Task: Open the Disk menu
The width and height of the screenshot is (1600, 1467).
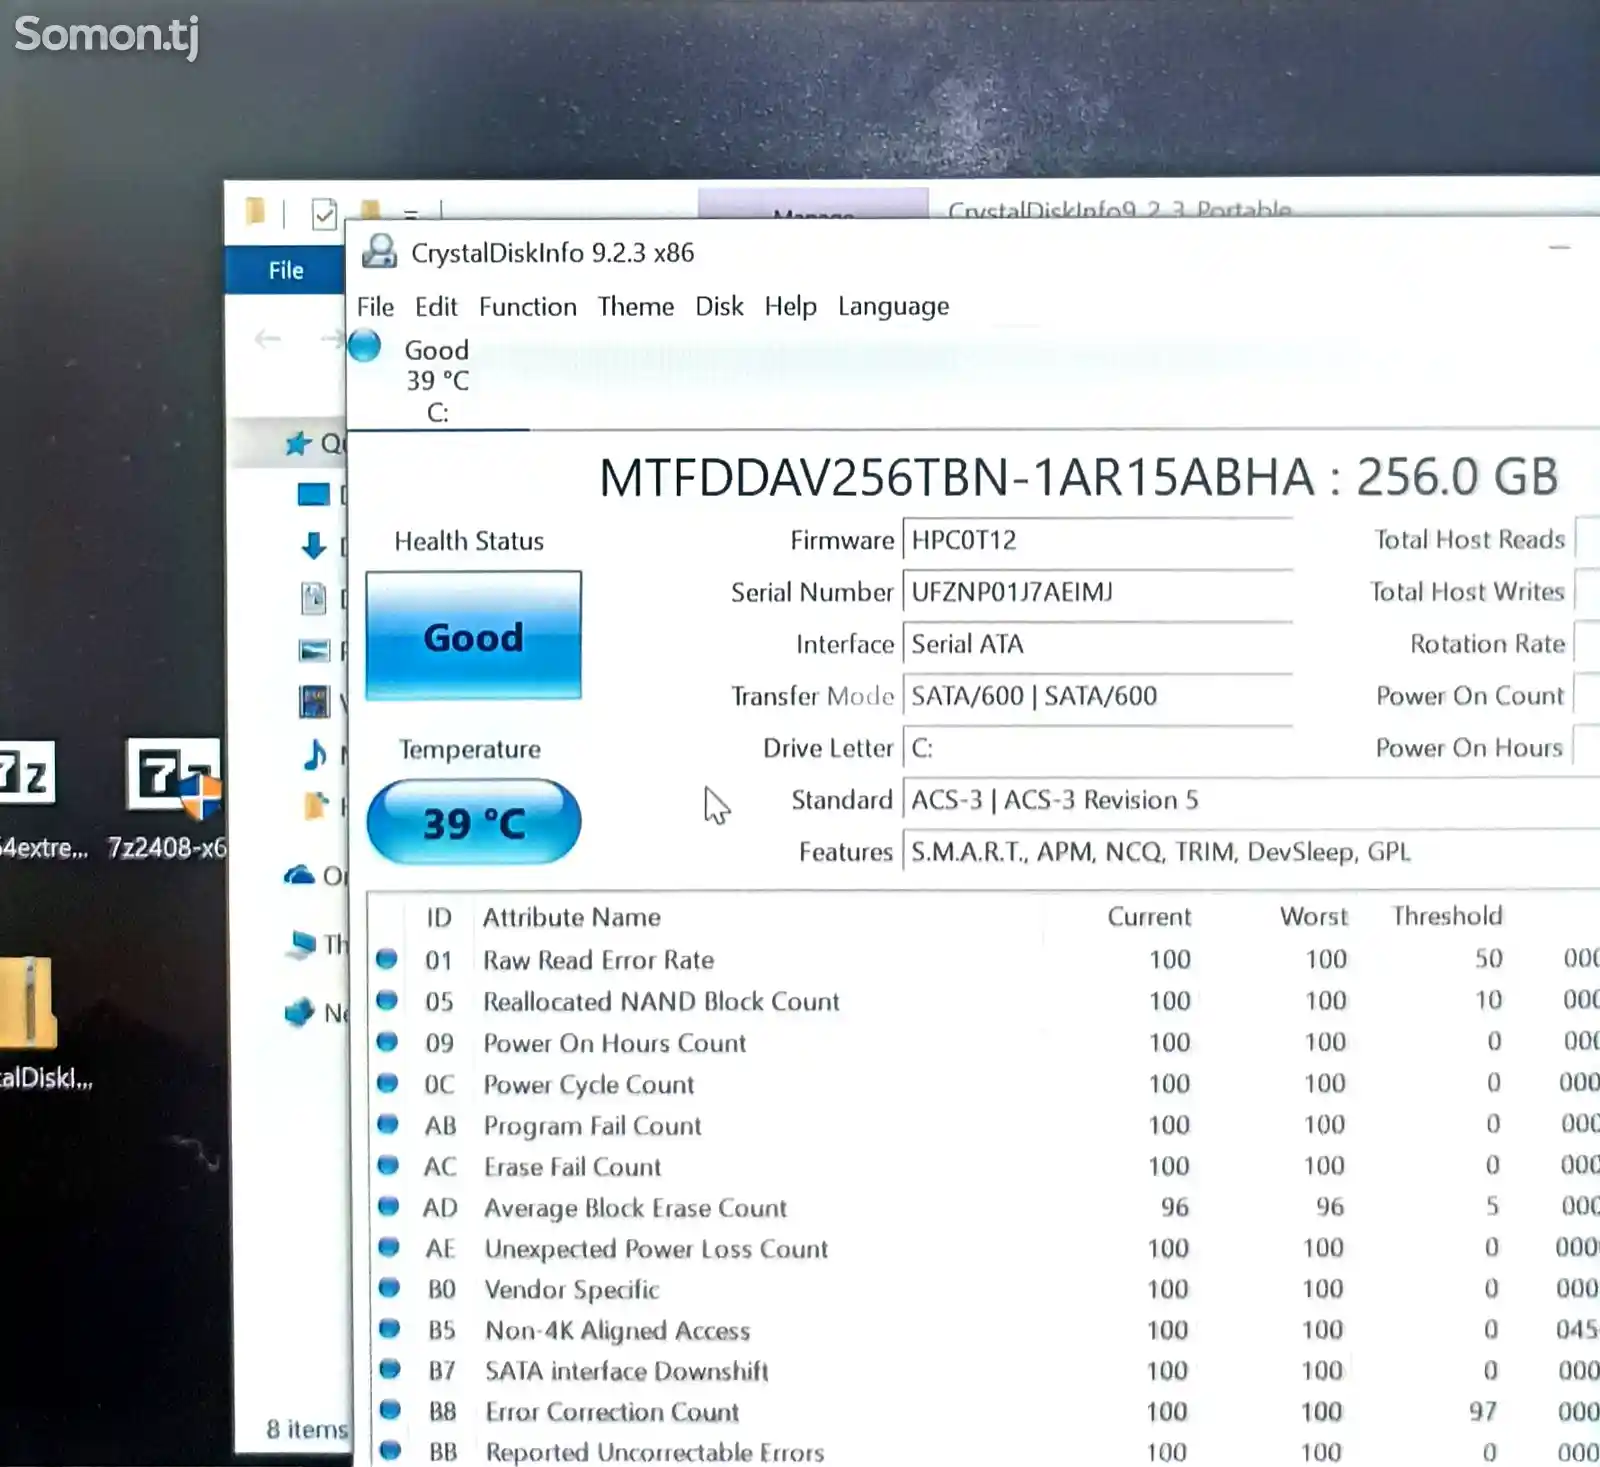Action: (x=719, y=306)
